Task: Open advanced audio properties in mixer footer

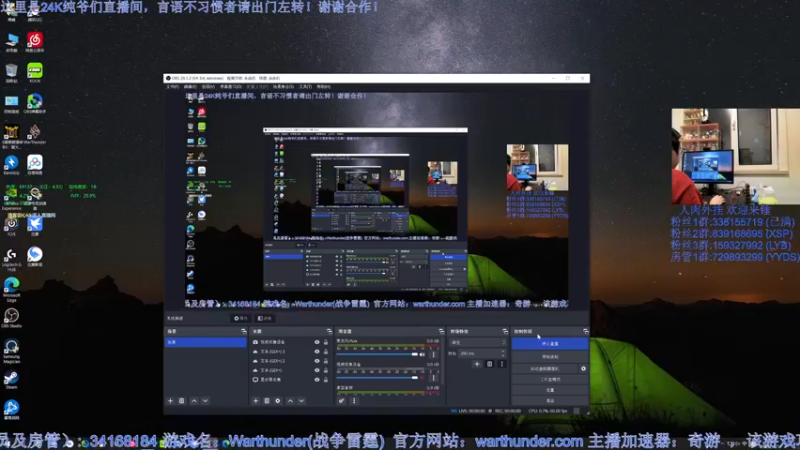Action: click(x=341, y=401)
